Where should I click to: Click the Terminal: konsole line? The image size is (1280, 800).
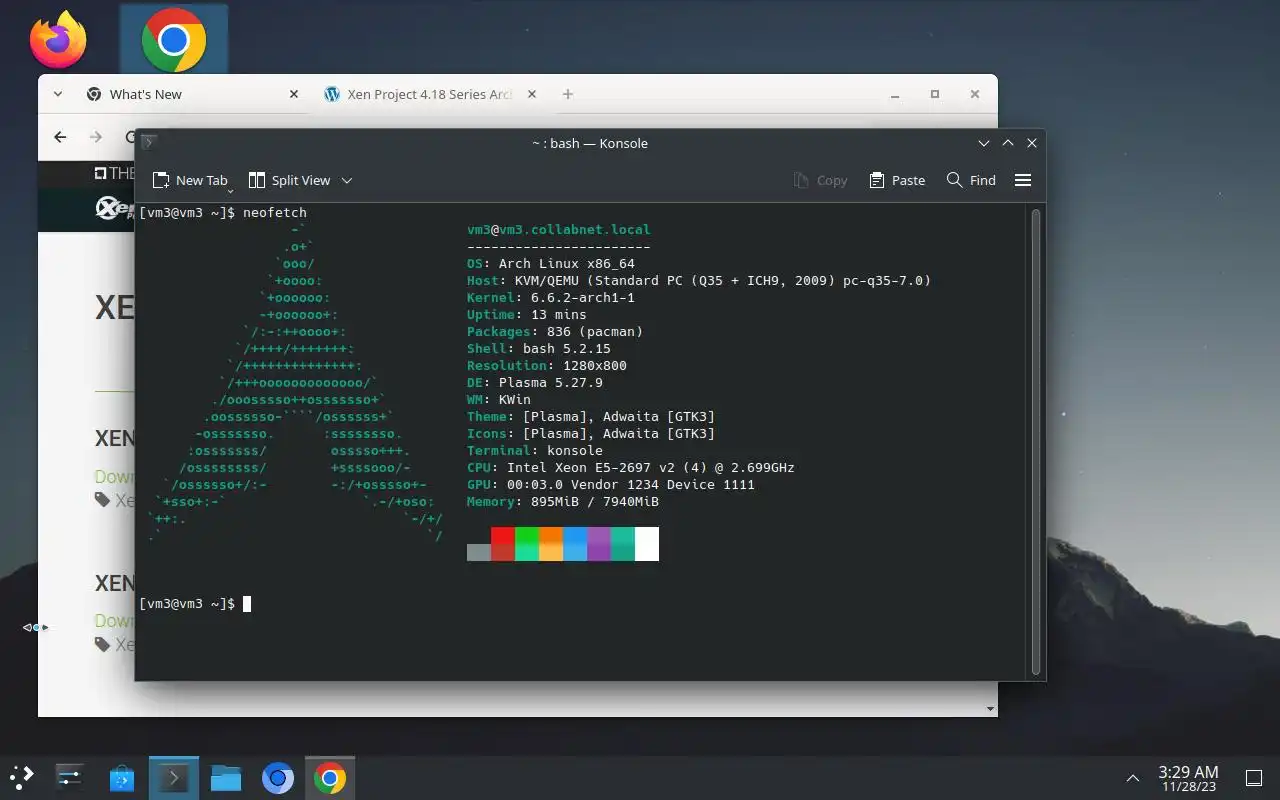pyautogui.click(x=535, y=451)
